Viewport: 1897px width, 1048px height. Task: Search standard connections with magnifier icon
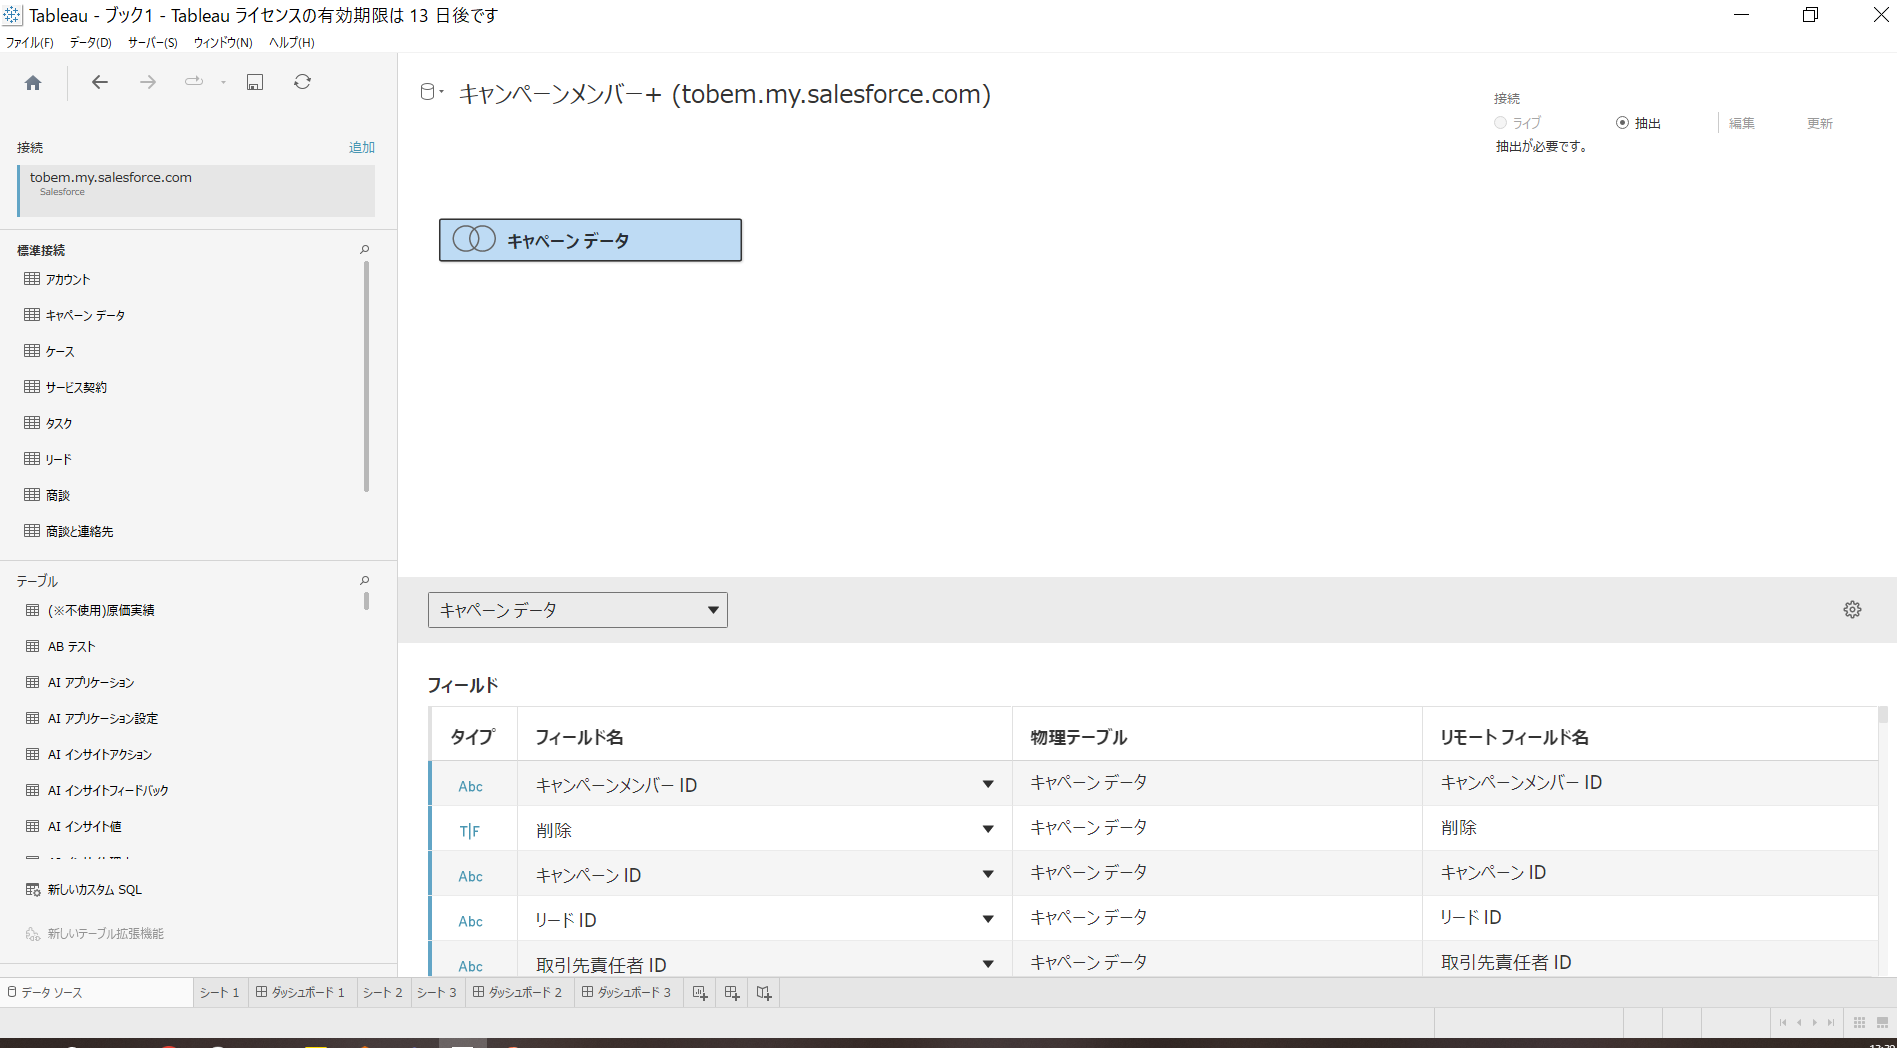point(365,250)
